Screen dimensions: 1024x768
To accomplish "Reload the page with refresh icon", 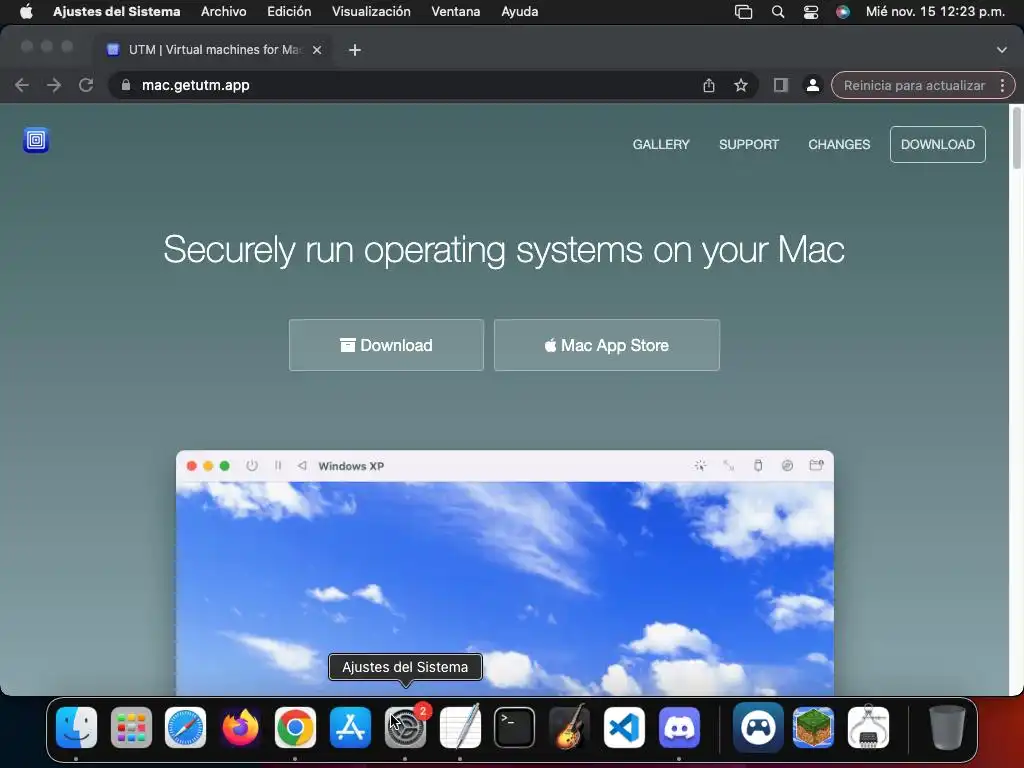I will [86, 85].
